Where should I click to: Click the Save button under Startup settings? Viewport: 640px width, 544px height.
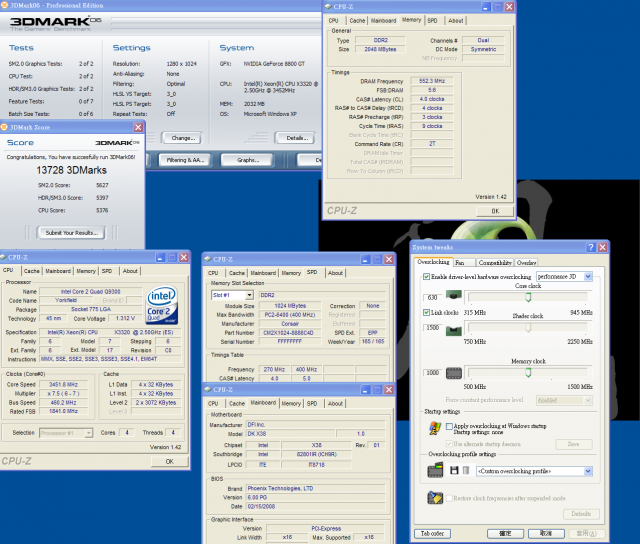click(x=573, y=444)
